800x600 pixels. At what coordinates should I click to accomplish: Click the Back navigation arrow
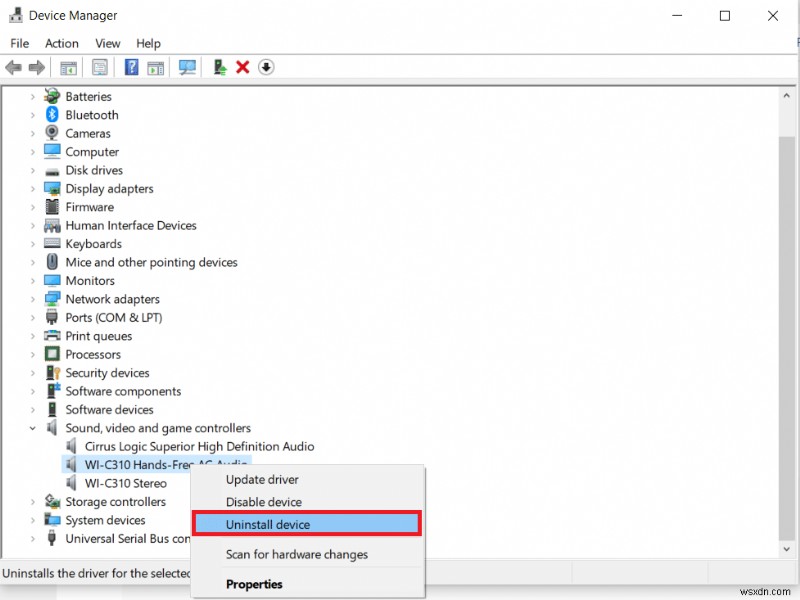coord(13,67)
